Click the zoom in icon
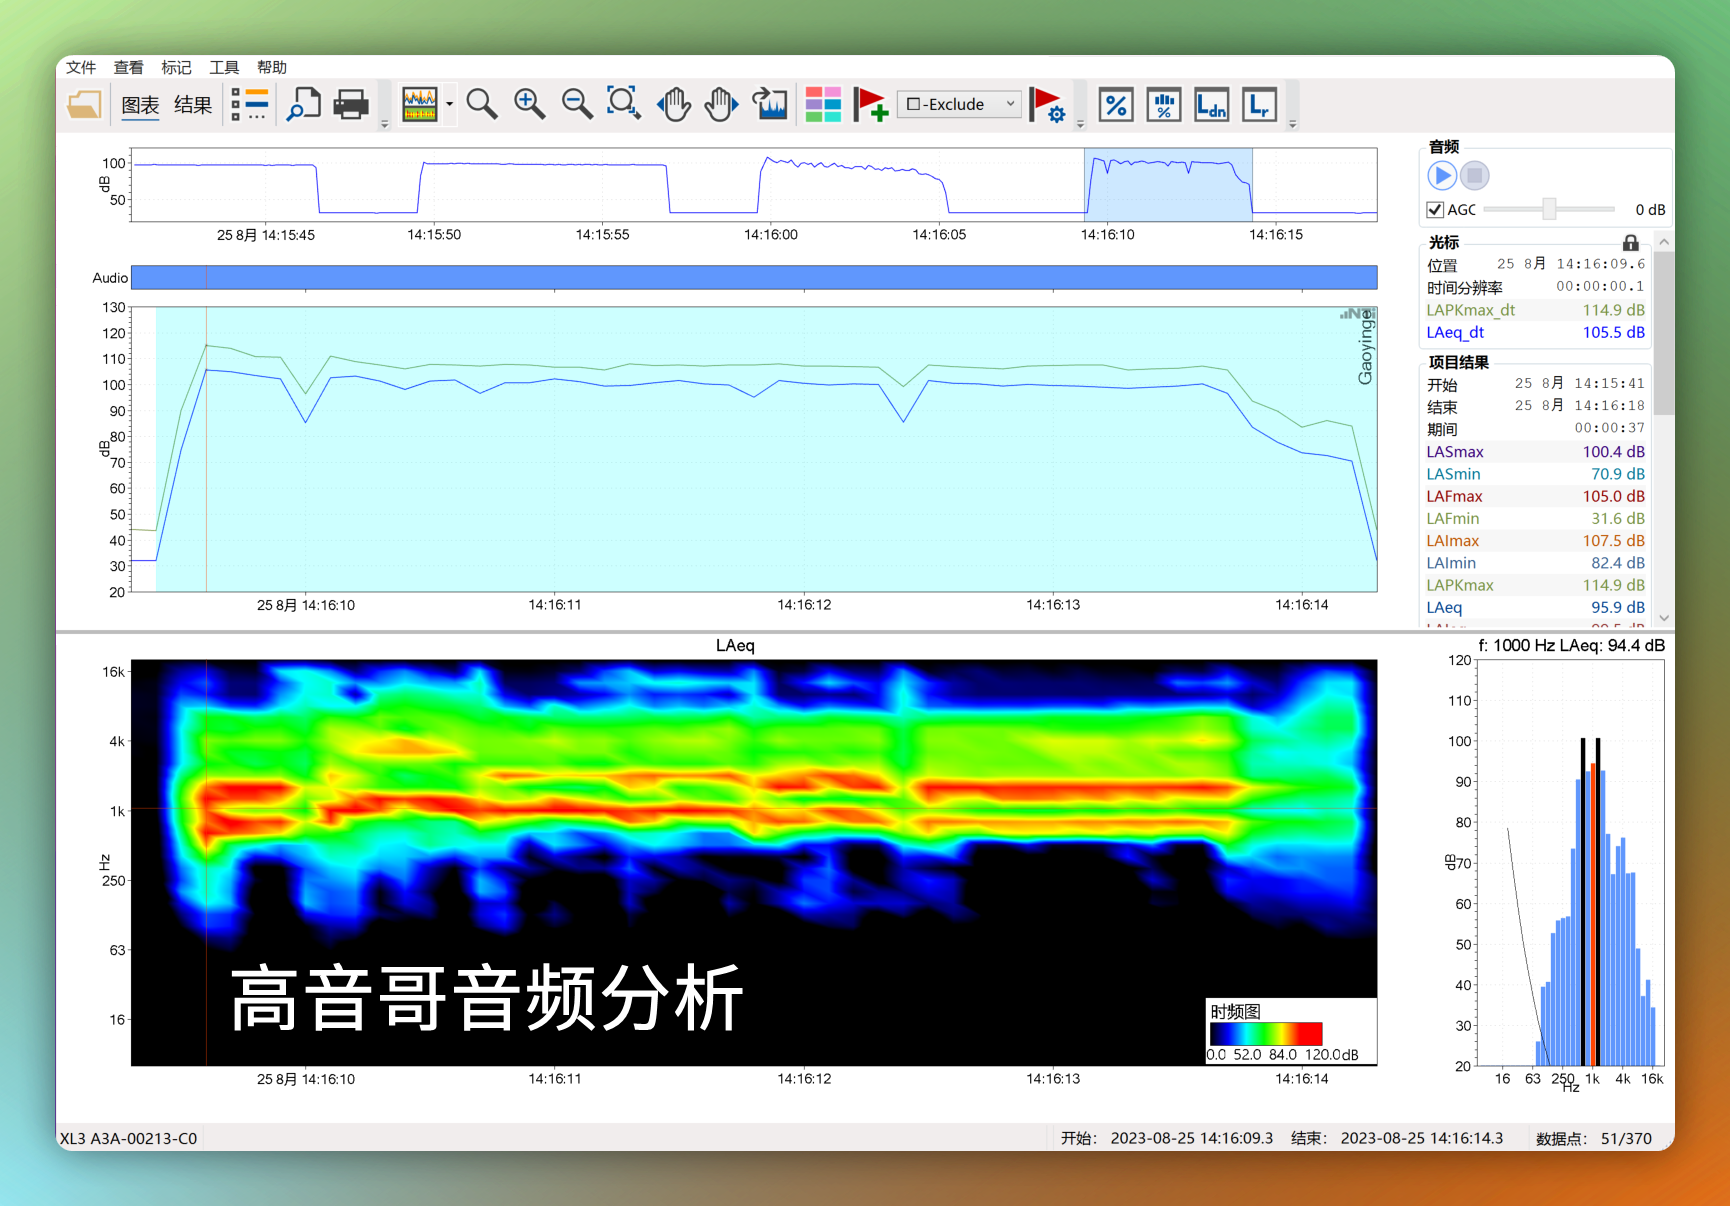This screenshot has height=1206, width=1730. (529, 104)
